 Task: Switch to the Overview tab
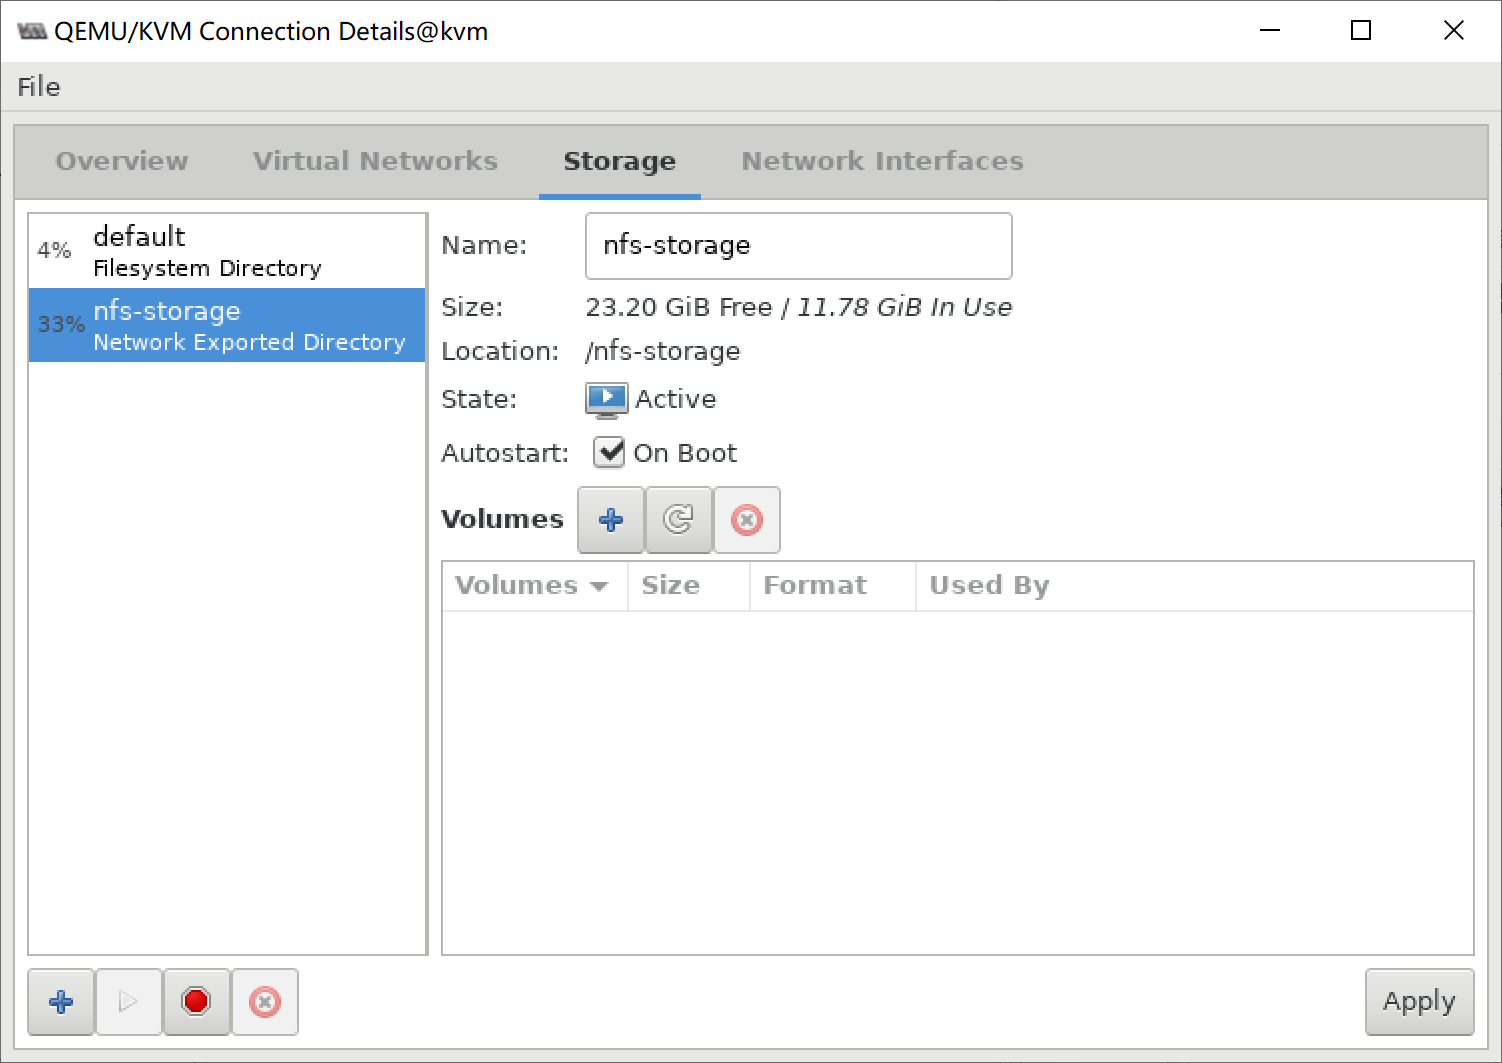(122, 161)
